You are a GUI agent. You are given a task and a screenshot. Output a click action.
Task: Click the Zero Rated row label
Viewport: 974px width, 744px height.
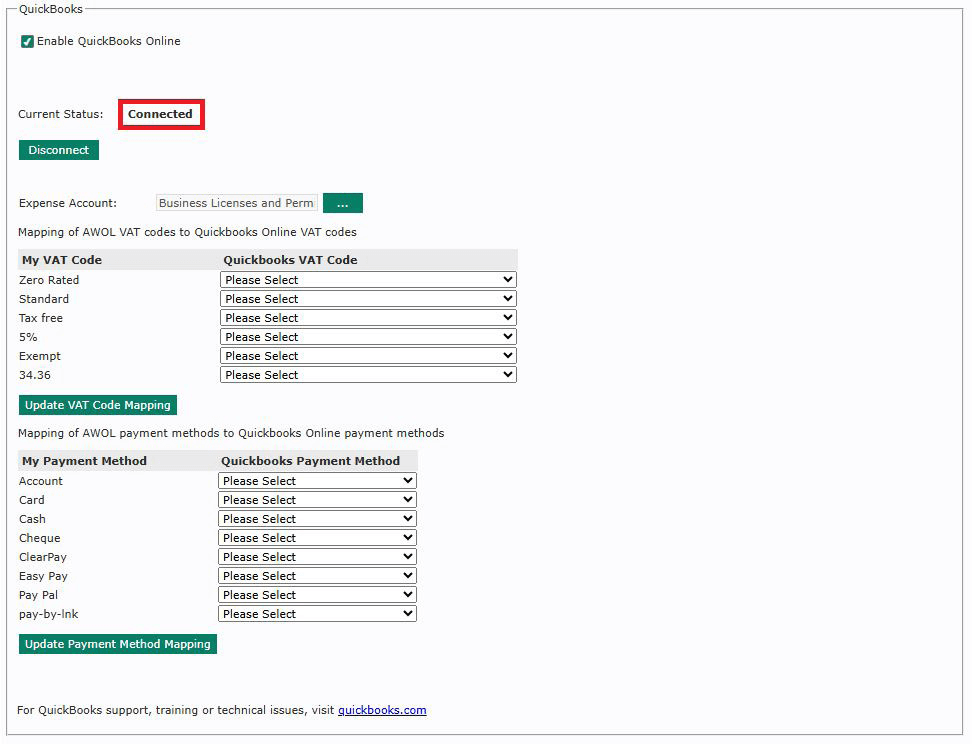pos(49,280)
